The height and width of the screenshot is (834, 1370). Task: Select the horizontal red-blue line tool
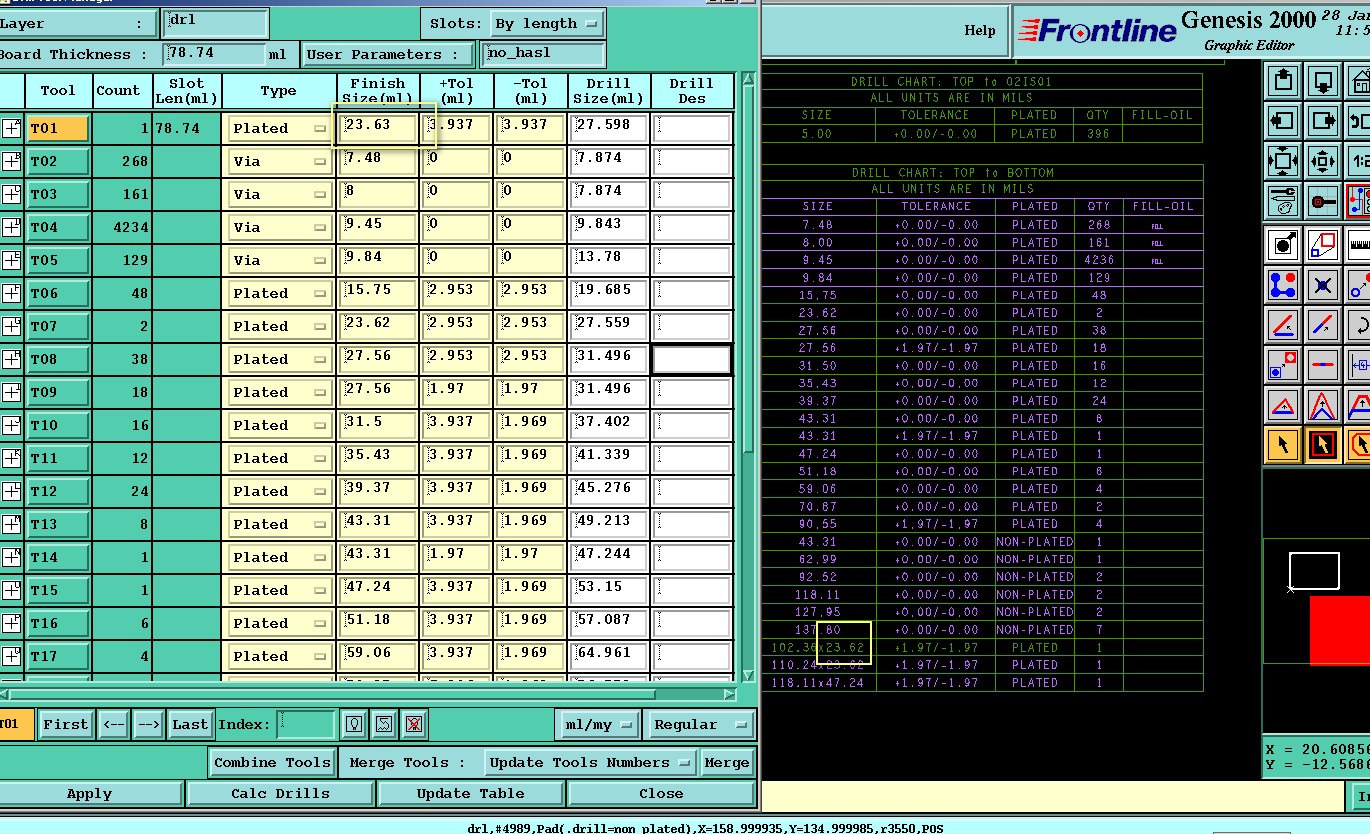coord(1322,365)
